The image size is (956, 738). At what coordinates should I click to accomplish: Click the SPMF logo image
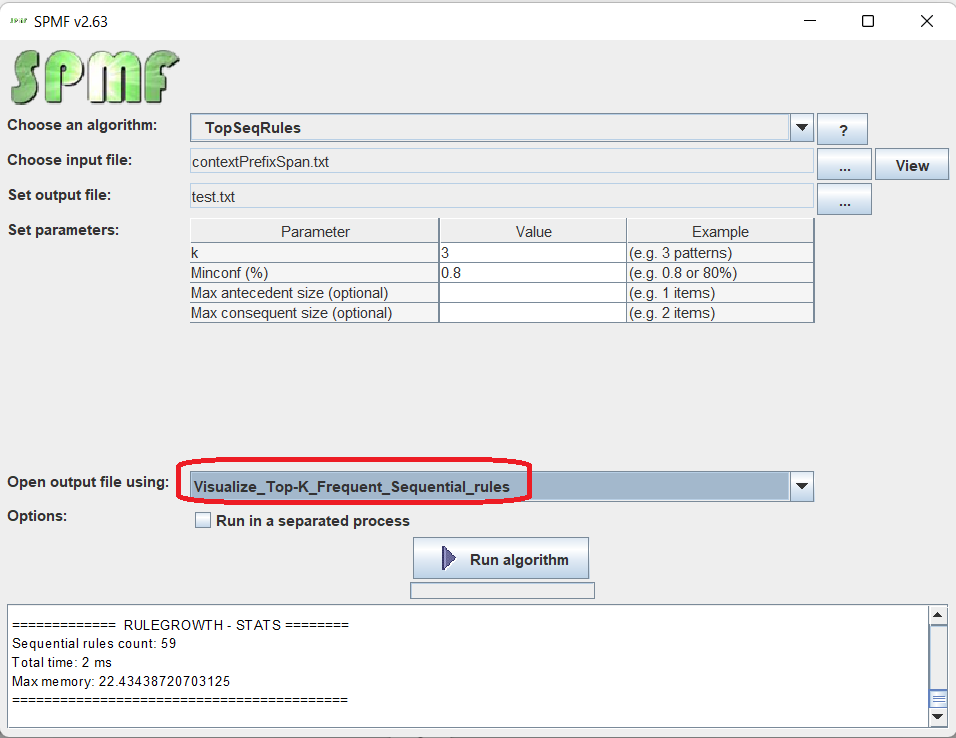(95, 78)
